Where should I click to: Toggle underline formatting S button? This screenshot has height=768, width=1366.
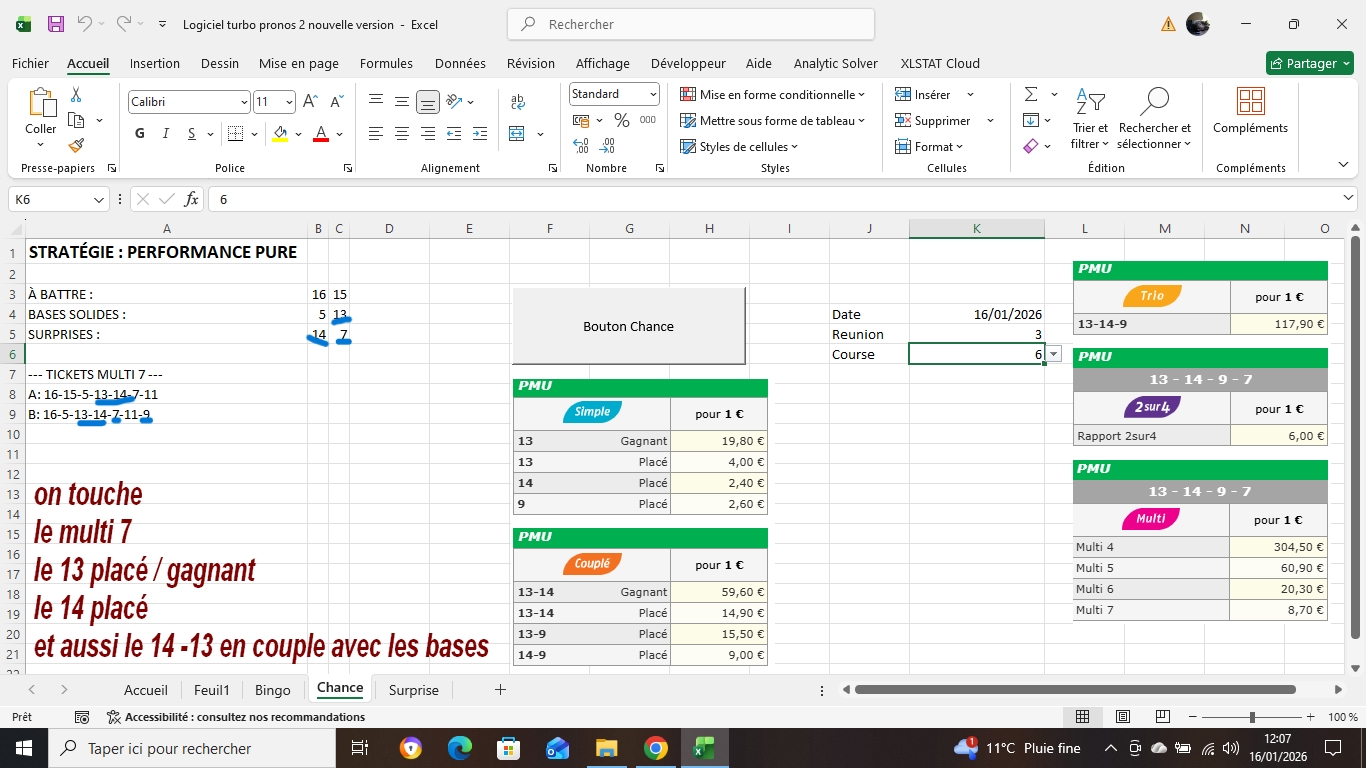(192, 134)
